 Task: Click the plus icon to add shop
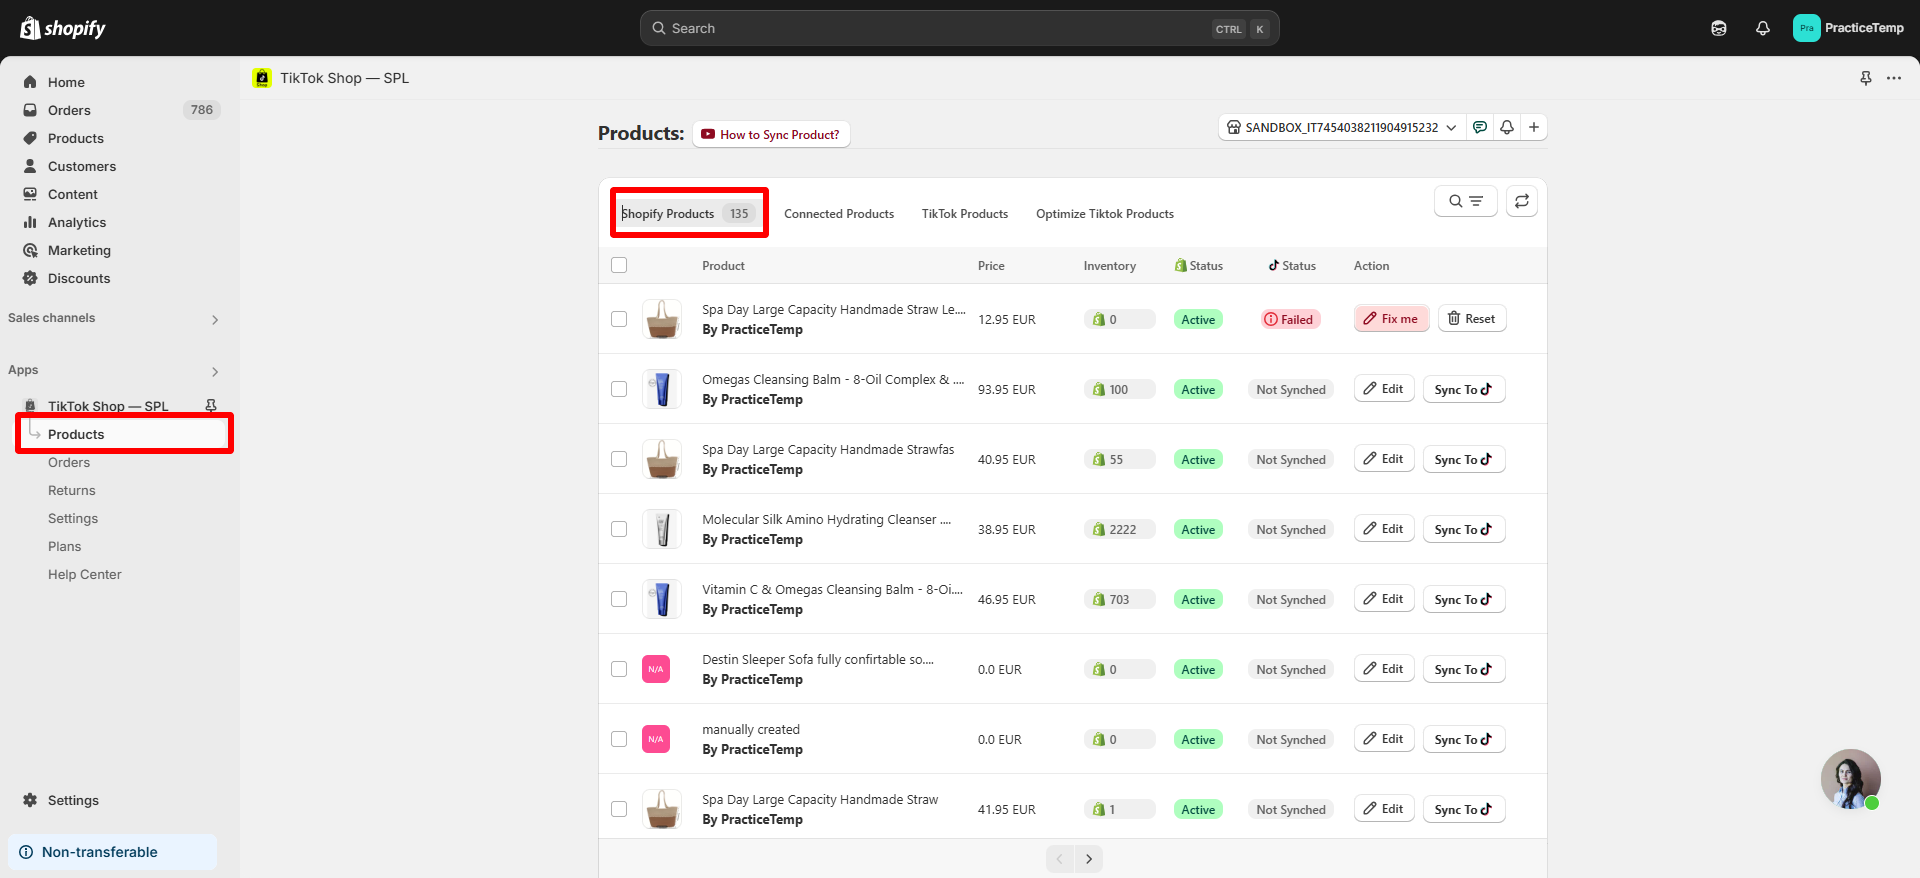(x=1534, y=127)
